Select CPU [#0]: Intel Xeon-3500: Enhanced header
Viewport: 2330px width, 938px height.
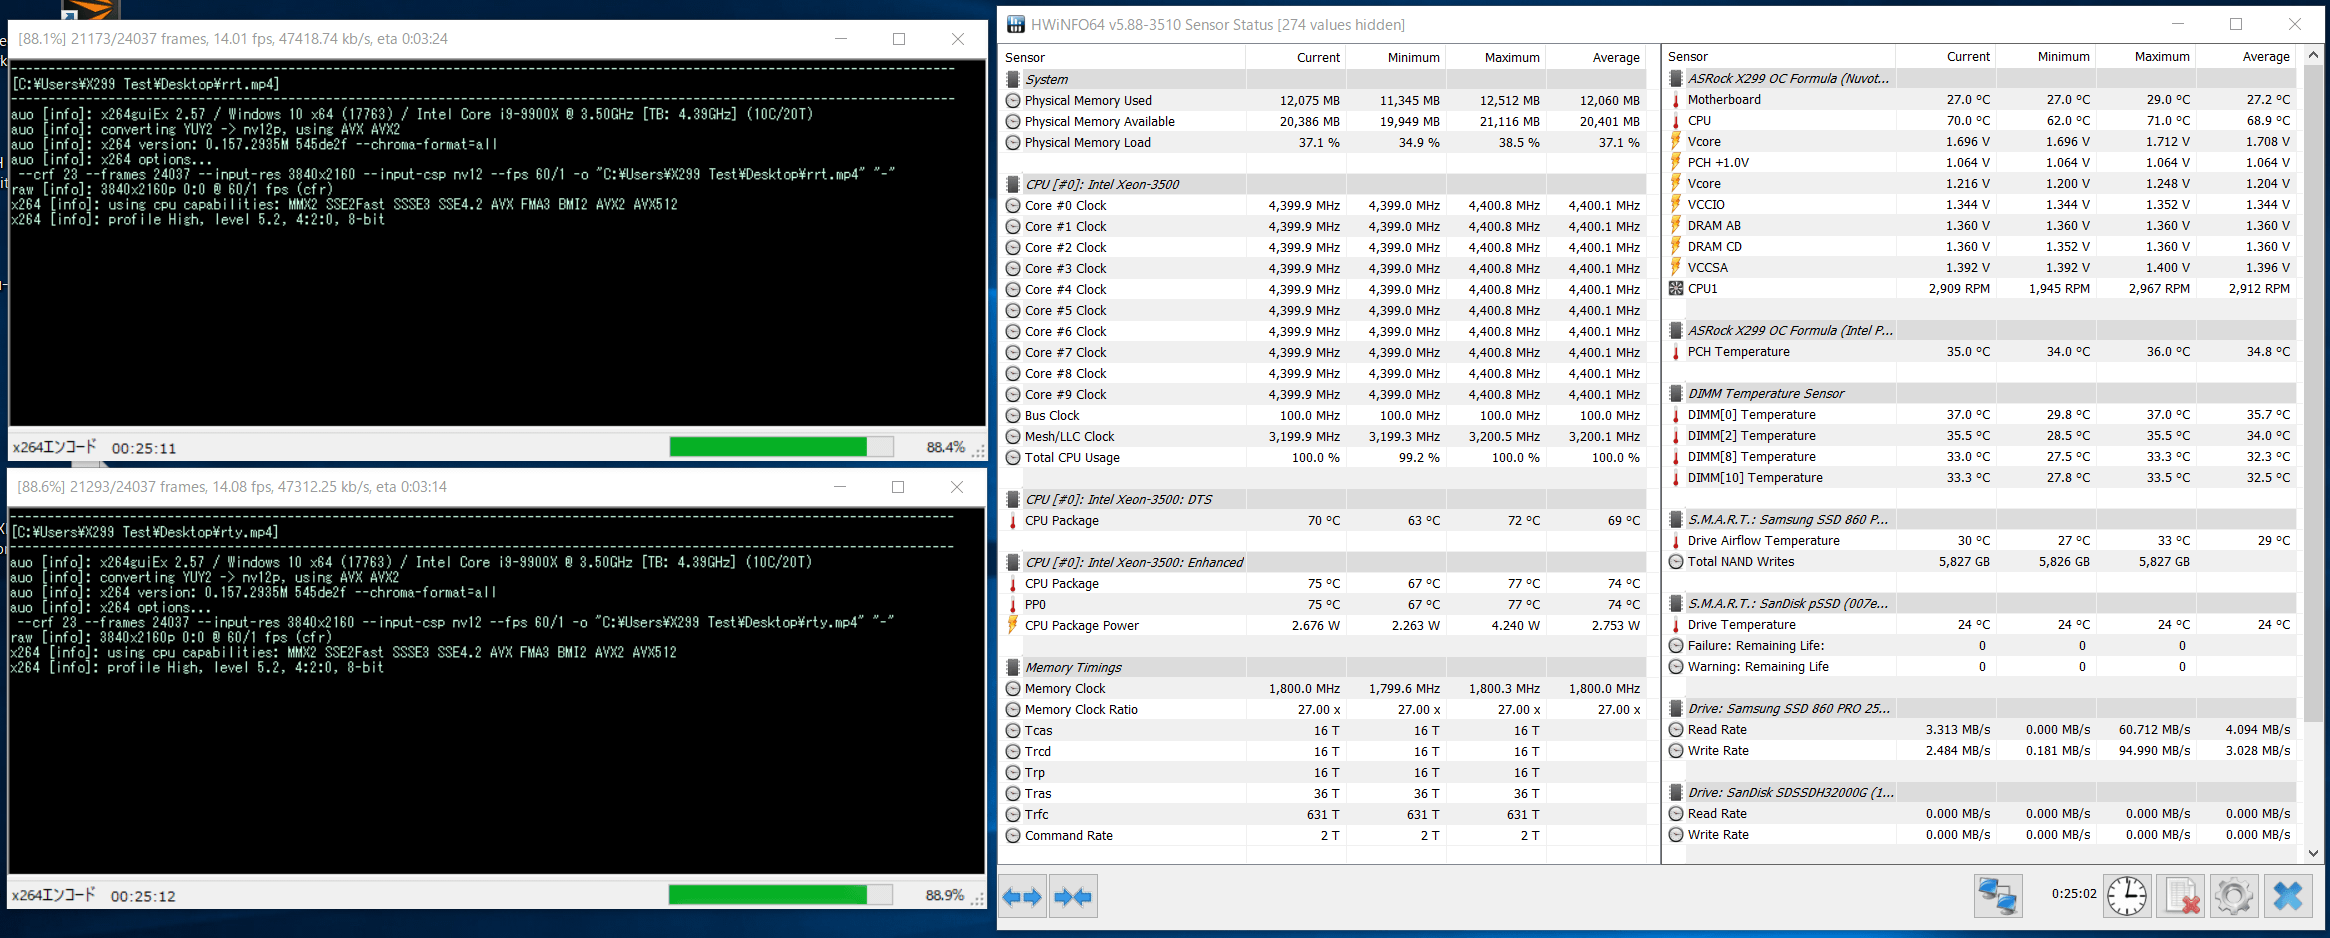[x=1134, y=563]
